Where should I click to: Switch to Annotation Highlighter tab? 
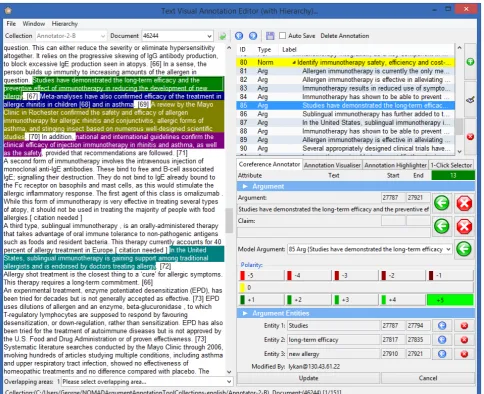(396, 165)
